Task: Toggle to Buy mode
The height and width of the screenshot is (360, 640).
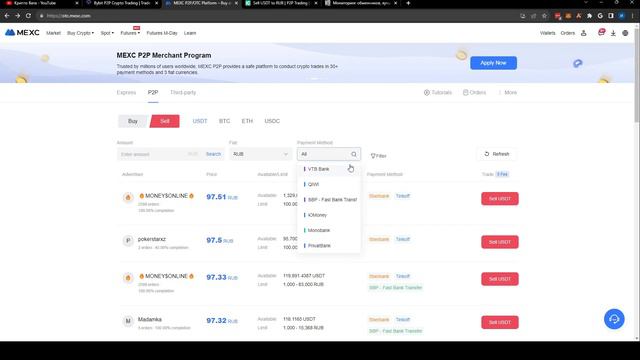Action: coord(133,121)
